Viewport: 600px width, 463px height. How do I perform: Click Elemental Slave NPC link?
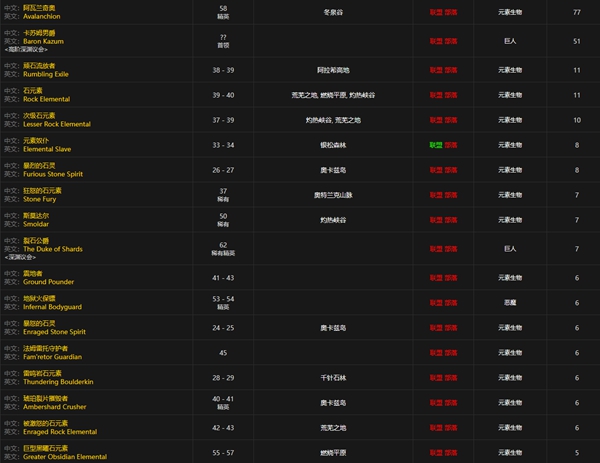pyautogui.click(x=51, y=150)
